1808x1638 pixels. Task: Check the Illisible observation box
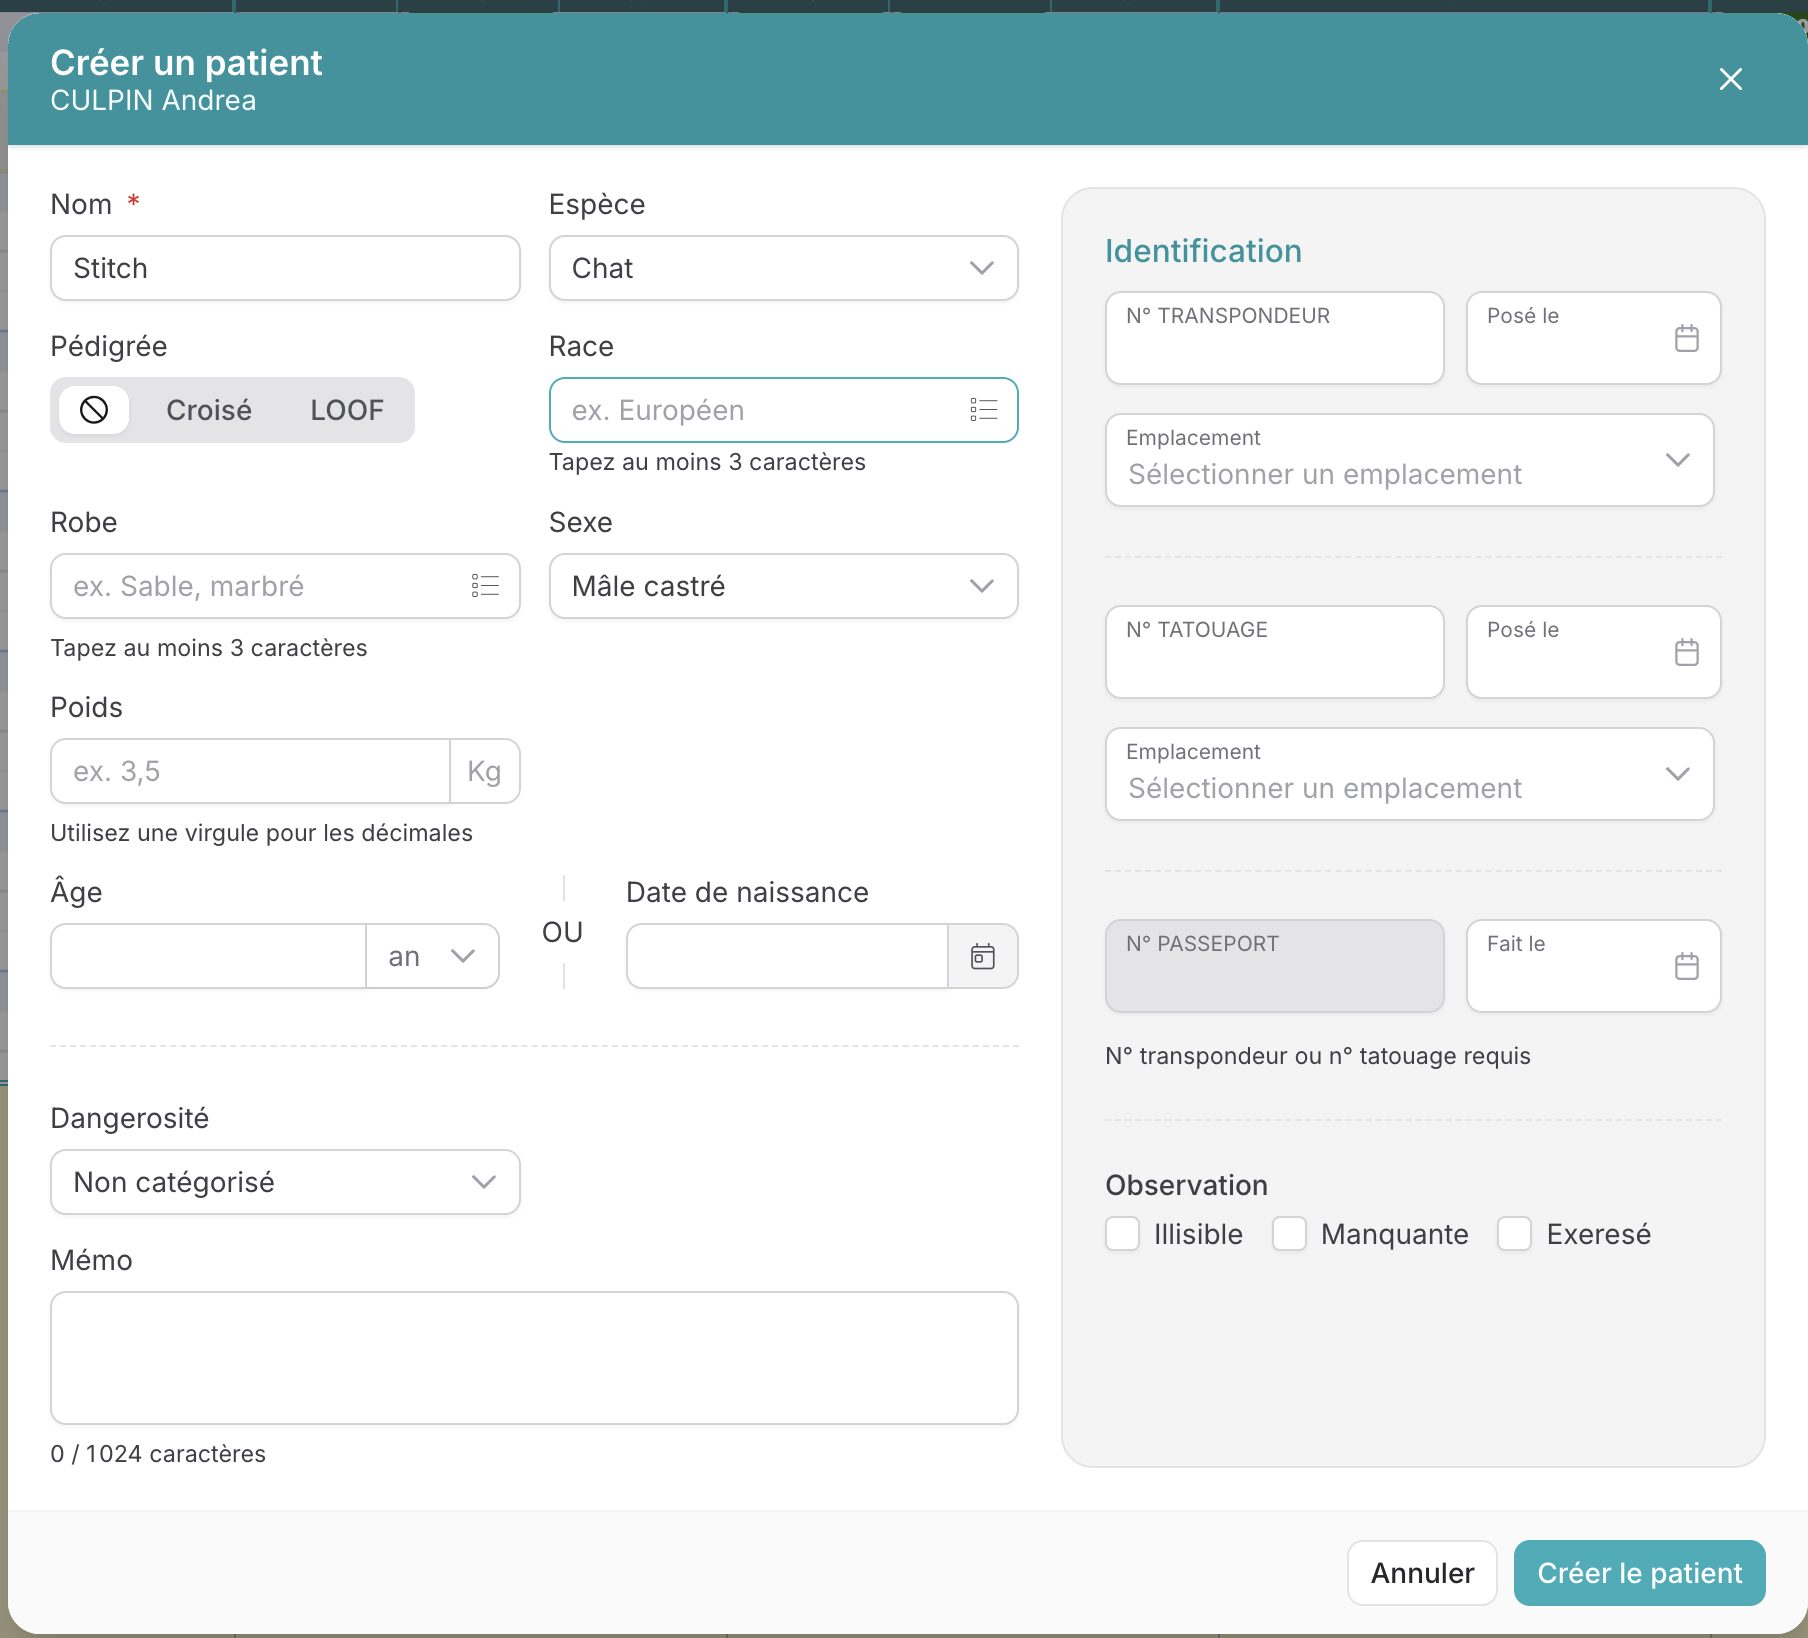pyautogui.click(x=1122, y=1234)
